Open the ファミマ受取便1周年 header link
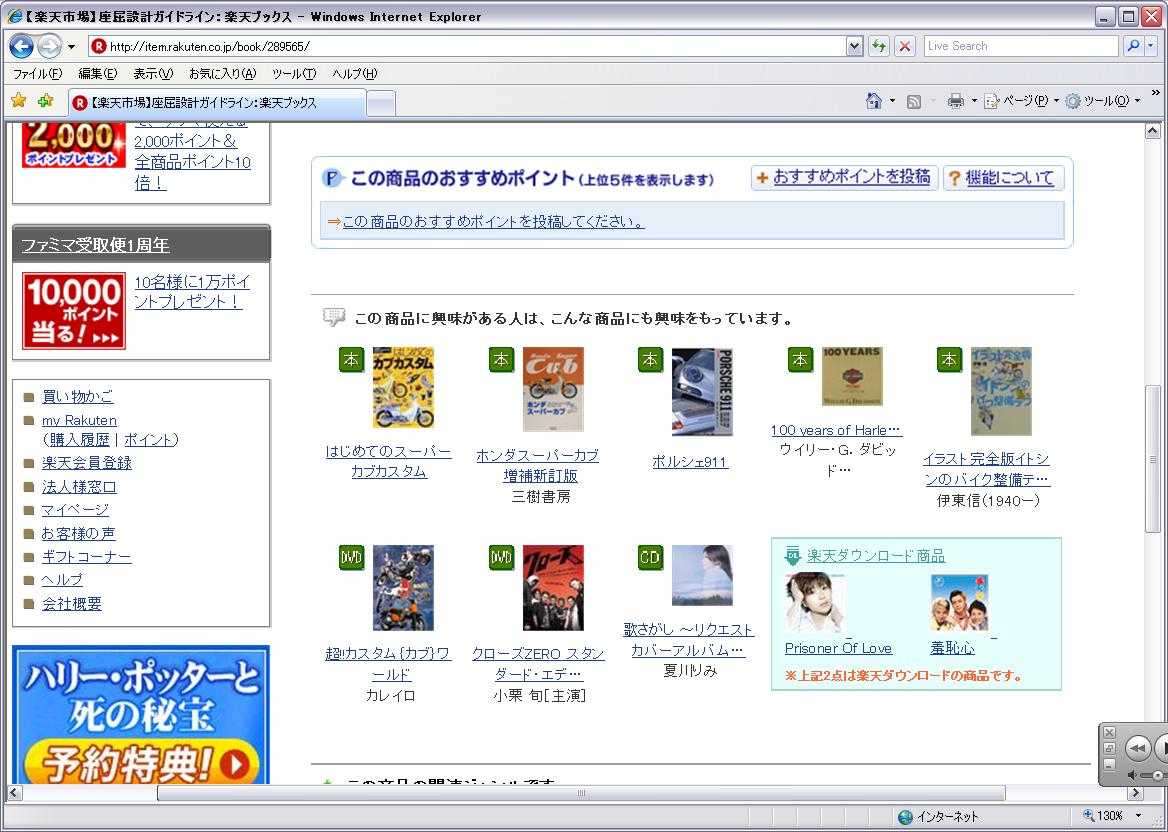 (95, 245)
